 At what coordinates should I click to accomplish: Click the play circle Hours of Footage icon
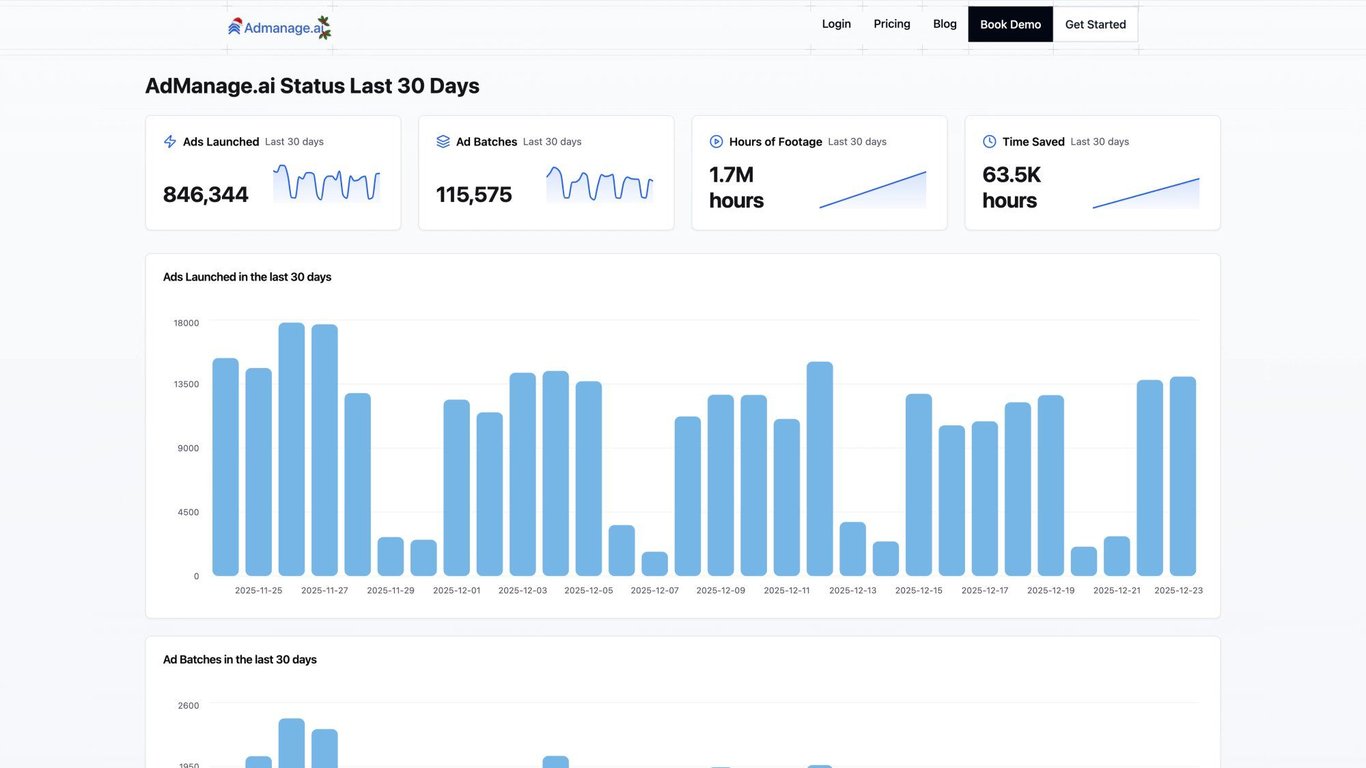(716, 142)
